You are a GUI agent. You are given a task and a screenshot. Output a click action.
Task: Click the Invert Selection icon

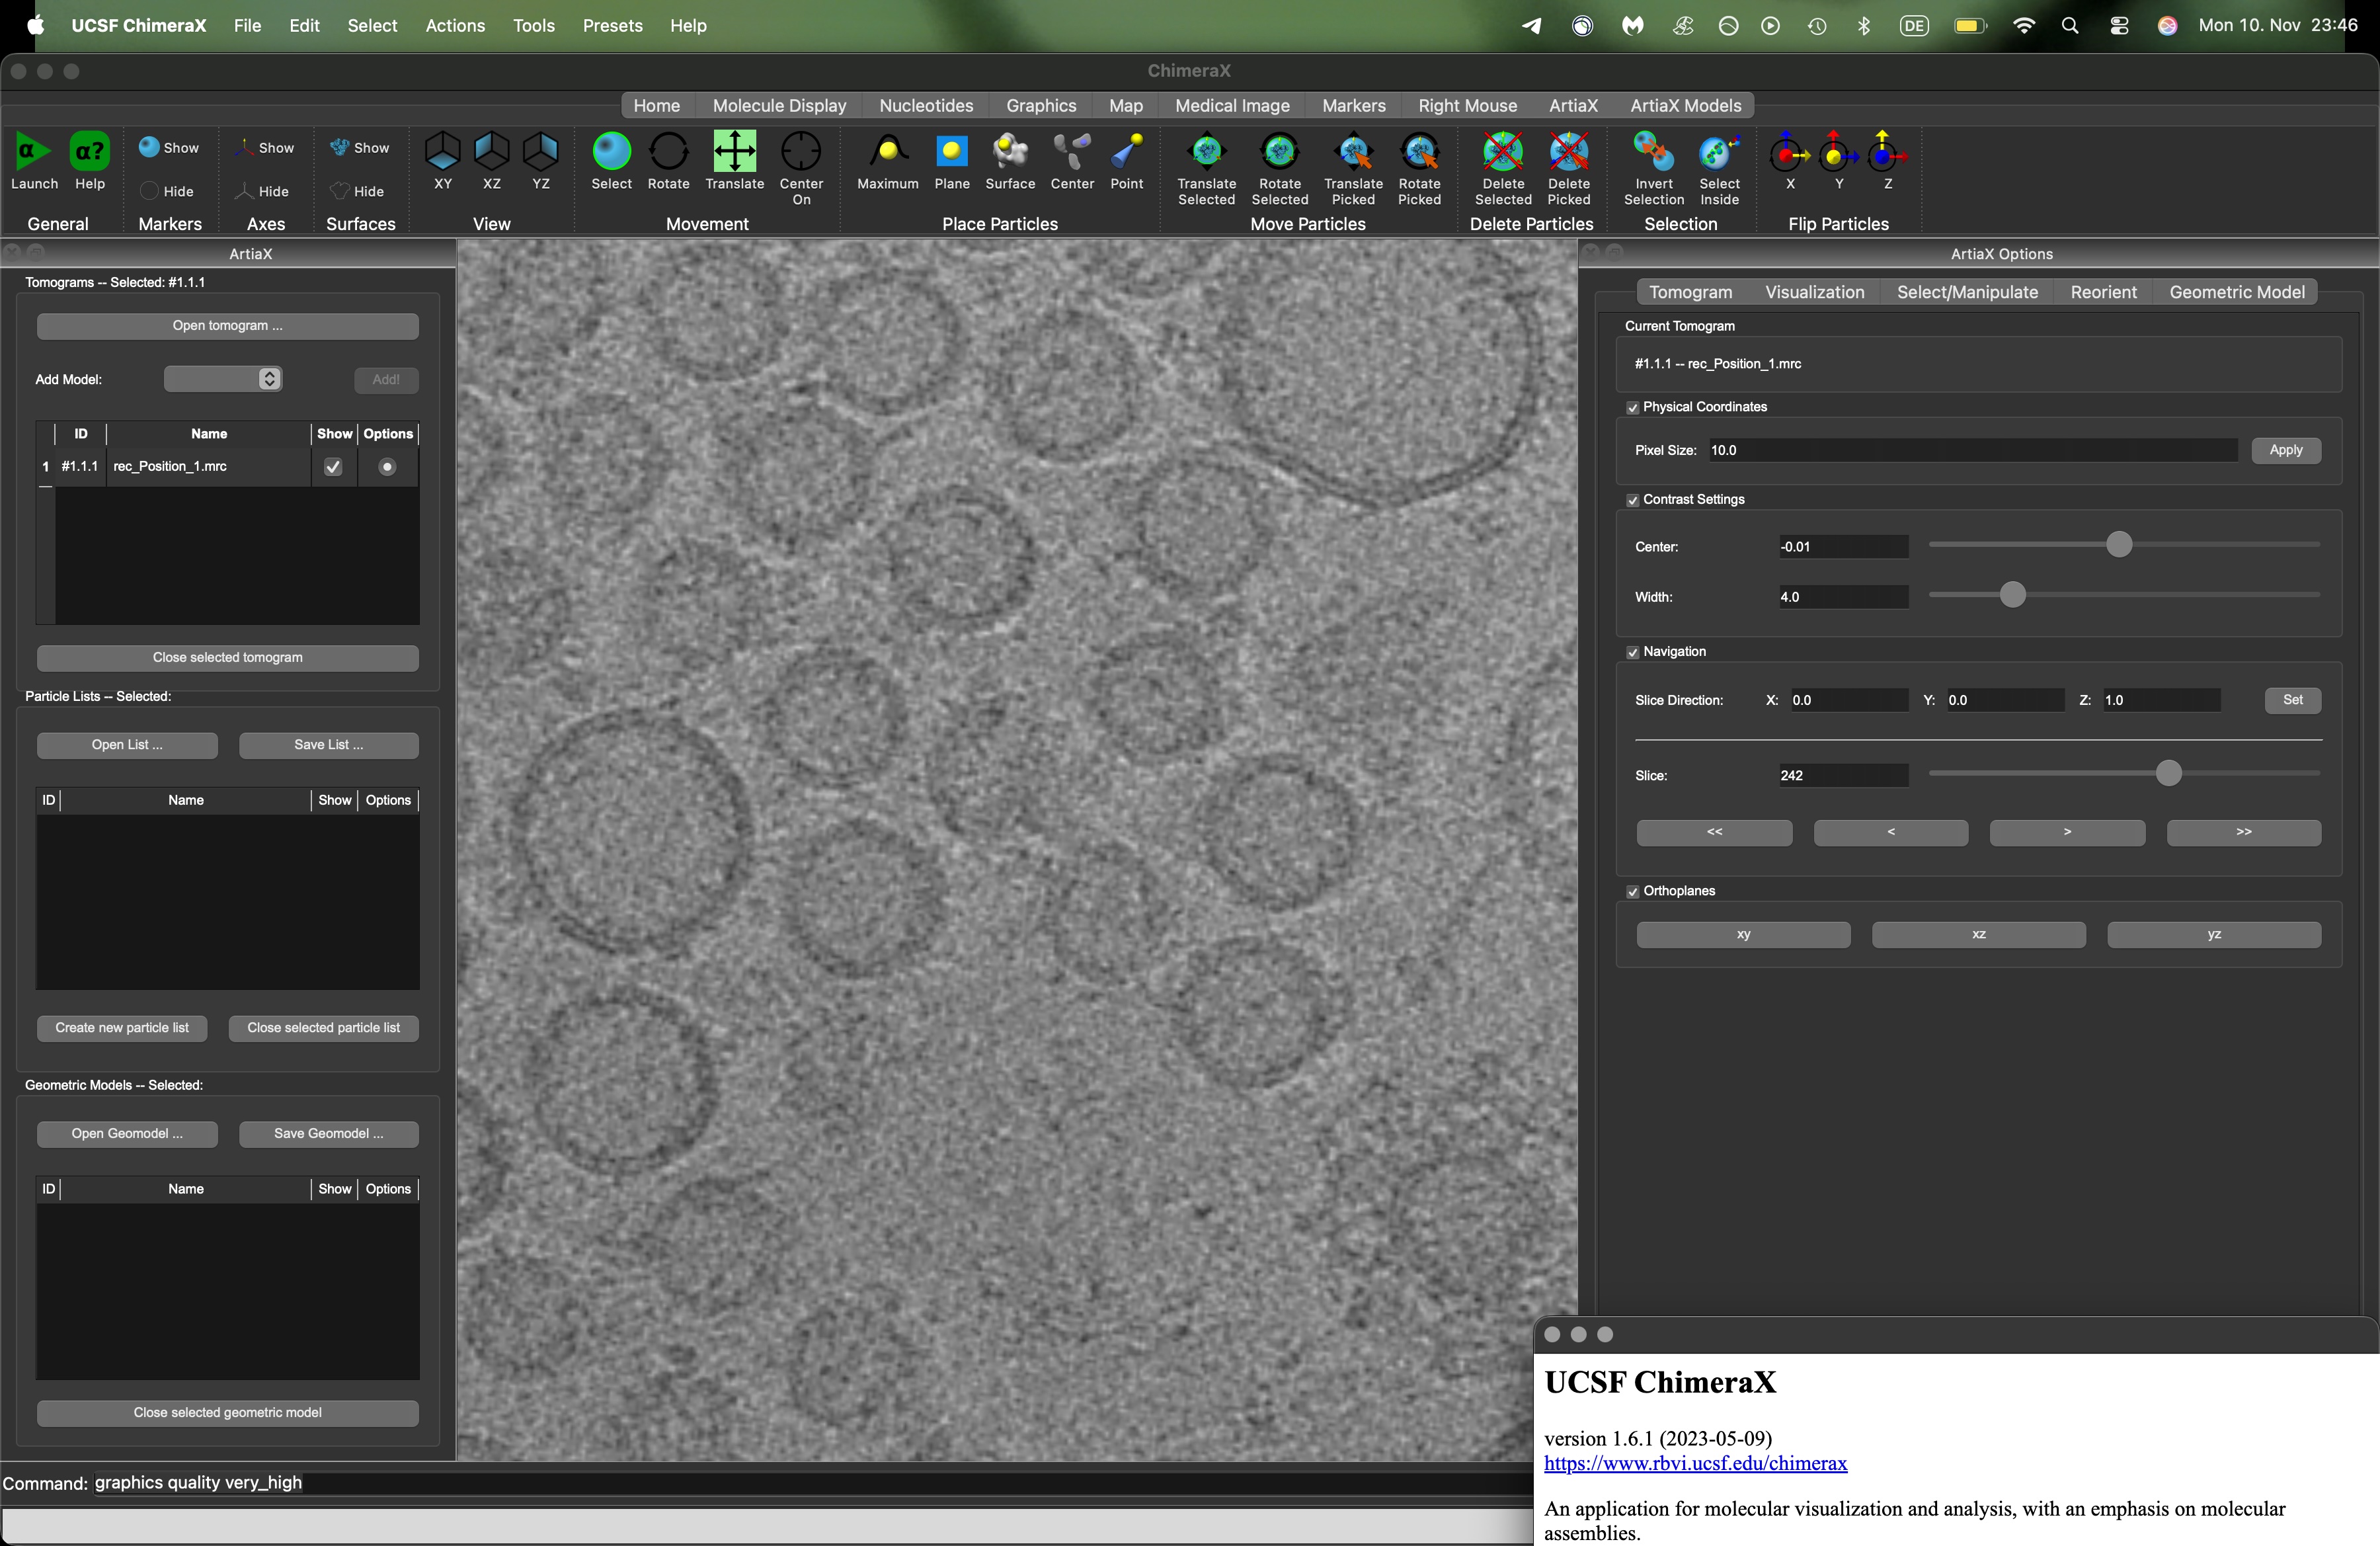(1653, 152)
